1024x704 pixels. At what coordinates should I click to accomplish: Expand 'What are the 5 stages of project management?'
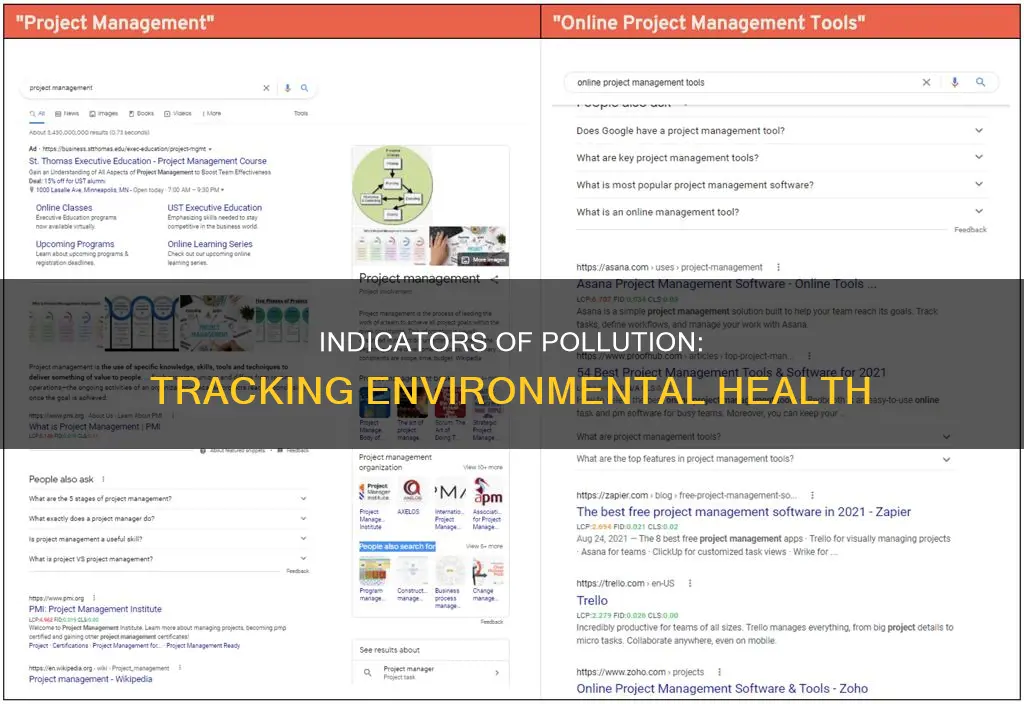pyautogui.click(x=168, y=498)
